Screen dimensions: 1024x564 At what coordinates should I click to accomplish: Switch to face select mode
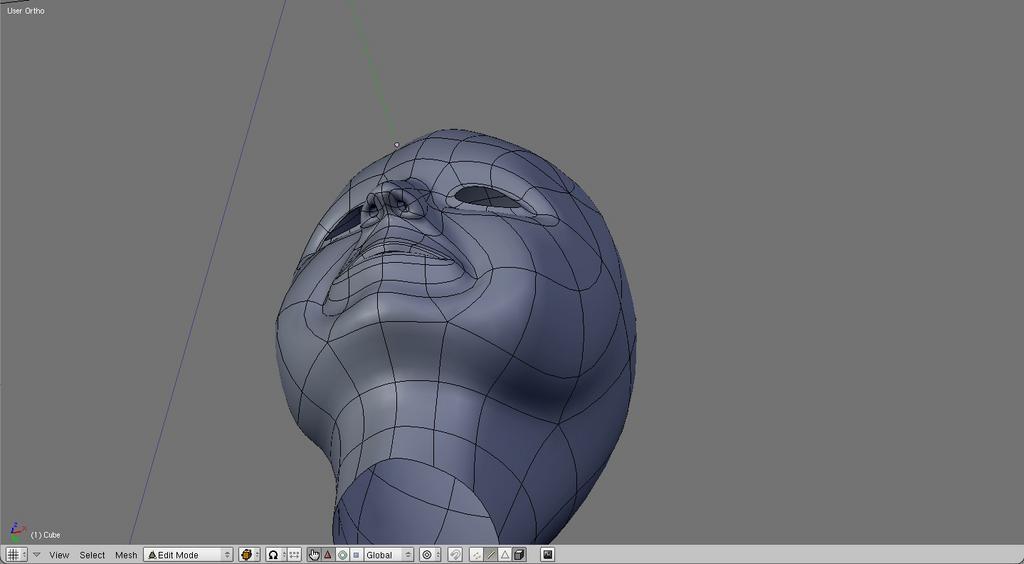(504, 555)
